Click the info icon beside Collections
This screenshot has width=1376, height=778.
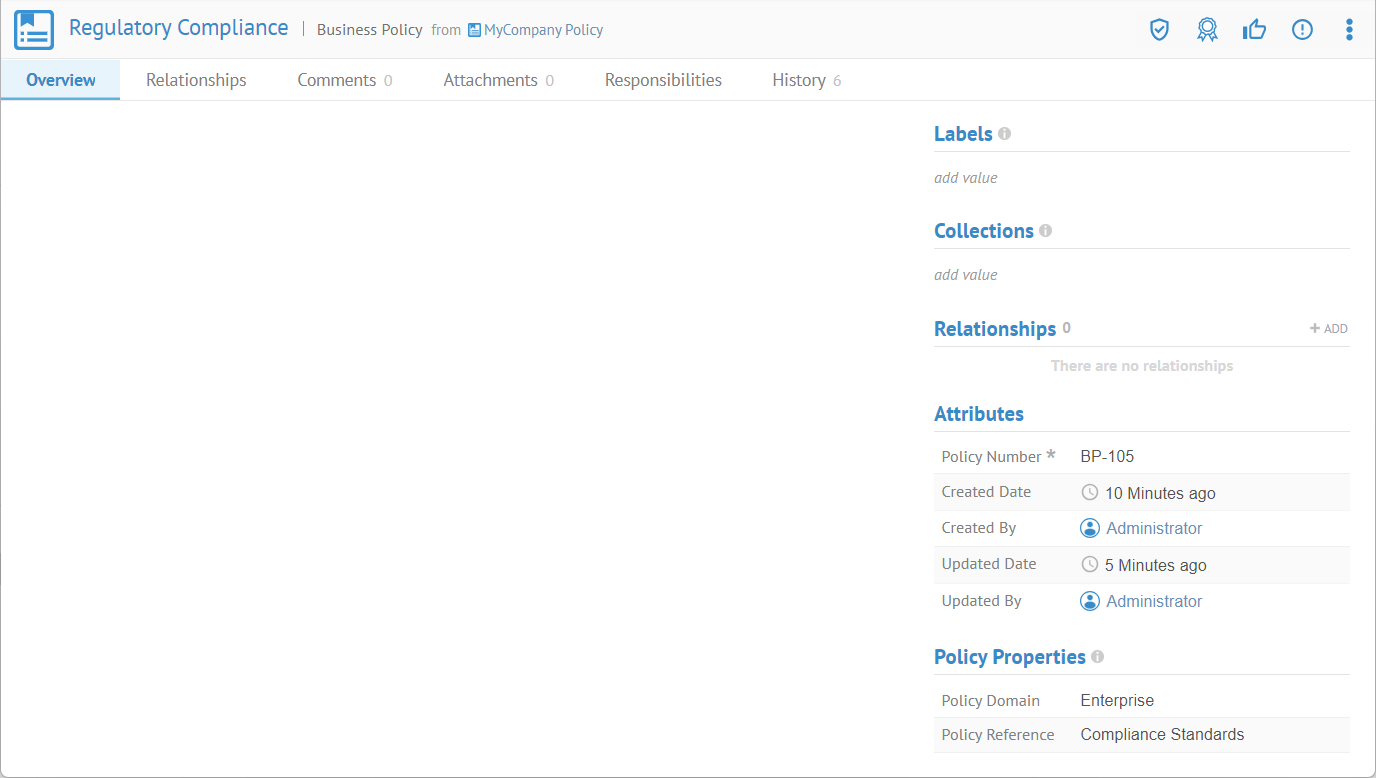point(1045,231)
